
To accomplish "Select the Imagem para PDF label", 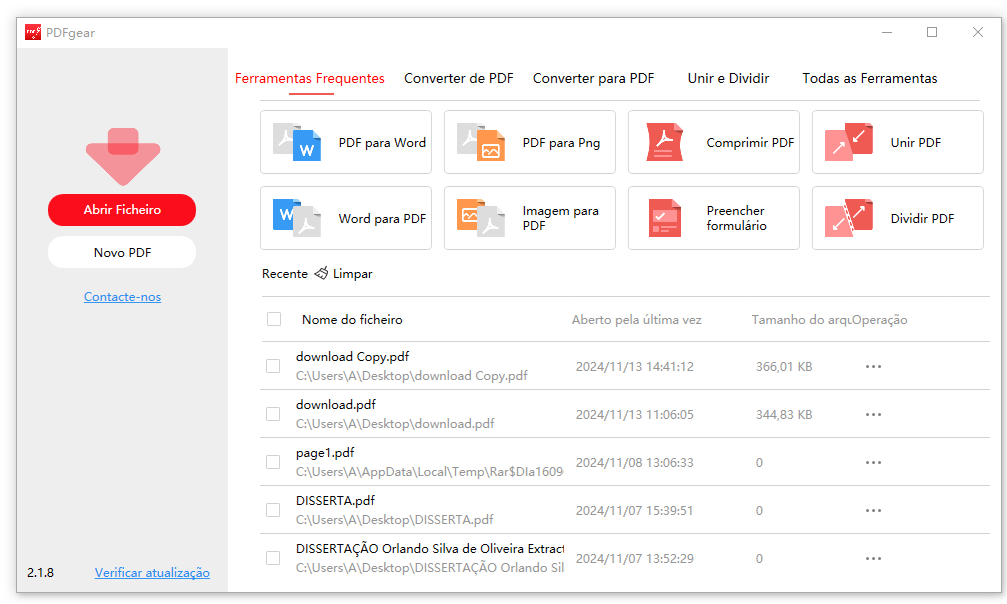I will pos(561,218).
